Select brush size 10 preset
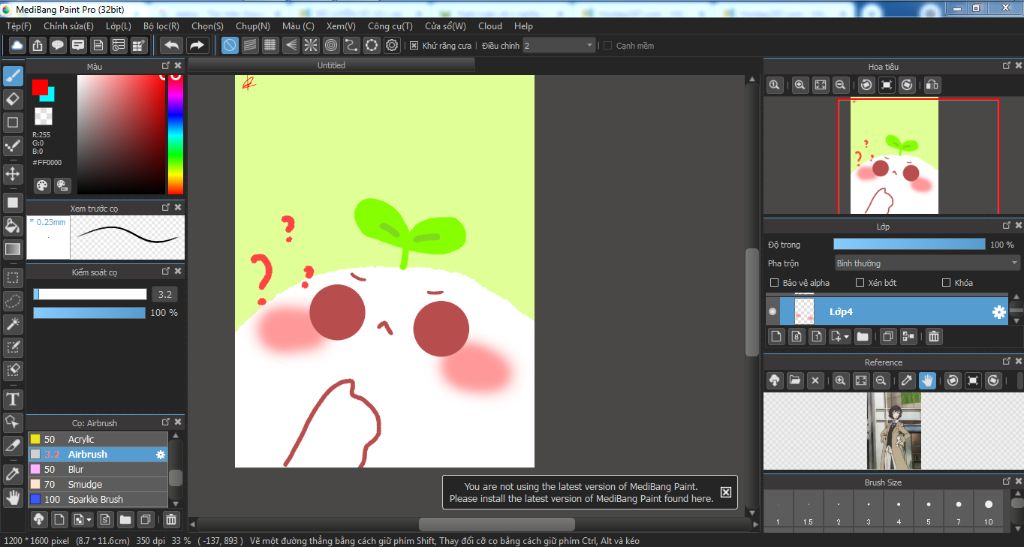This screenshot has height=547, width=1024. point(988,510)
